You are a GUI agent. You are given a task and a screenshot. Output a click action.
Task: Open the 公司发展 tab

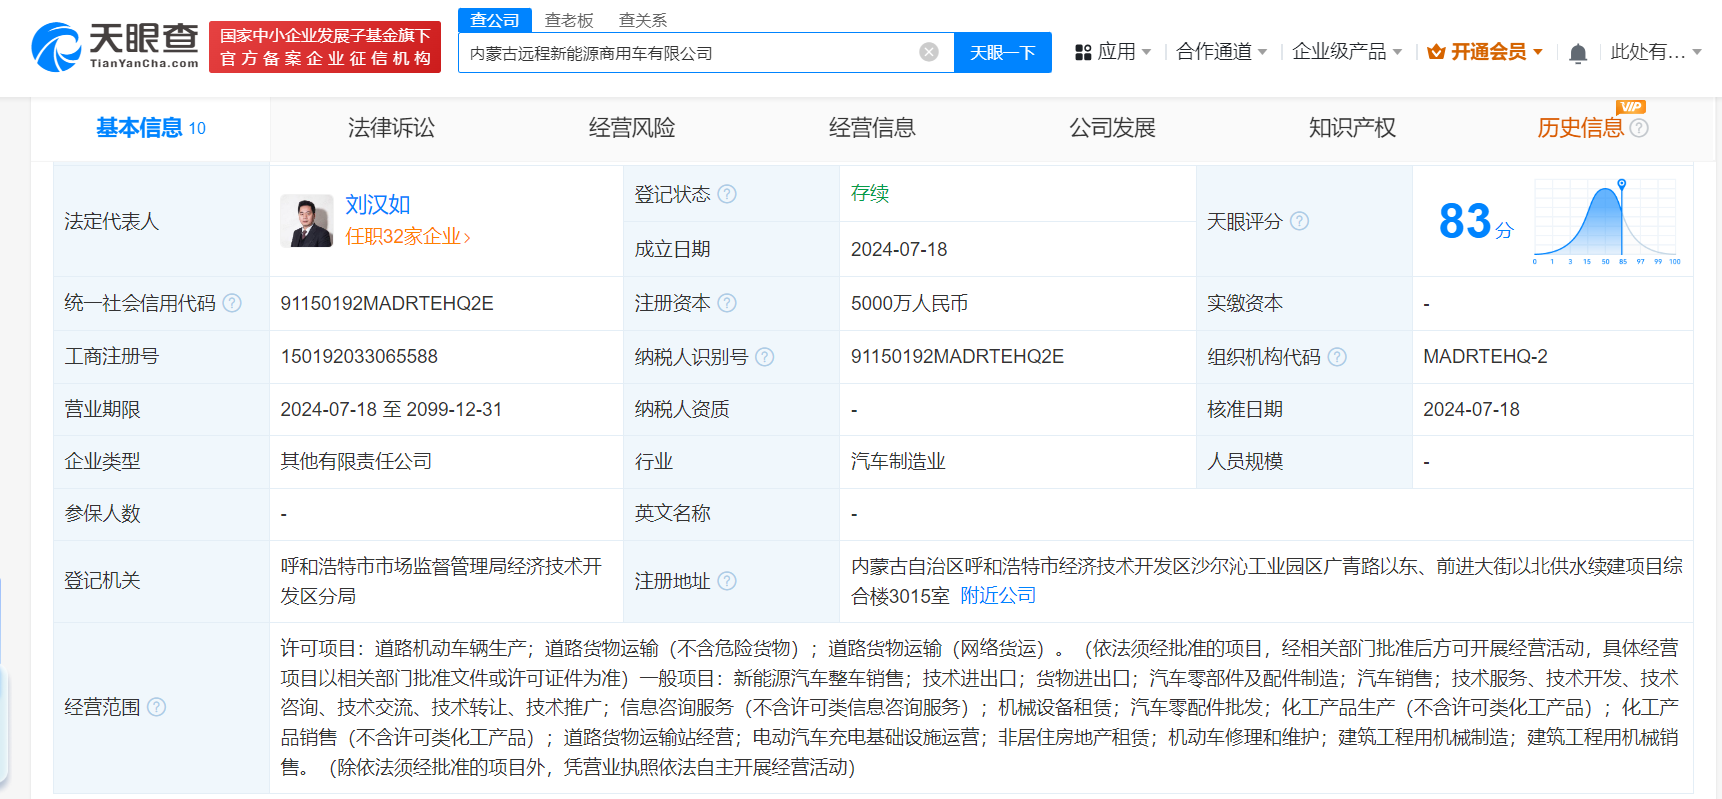click(x=1112, y=128)
